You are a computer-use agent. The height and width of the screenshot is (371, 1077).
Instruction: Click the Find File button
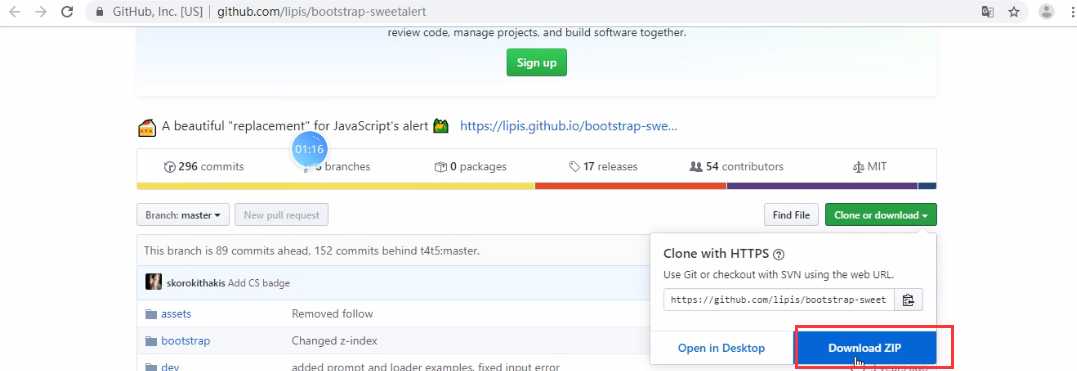791,215
